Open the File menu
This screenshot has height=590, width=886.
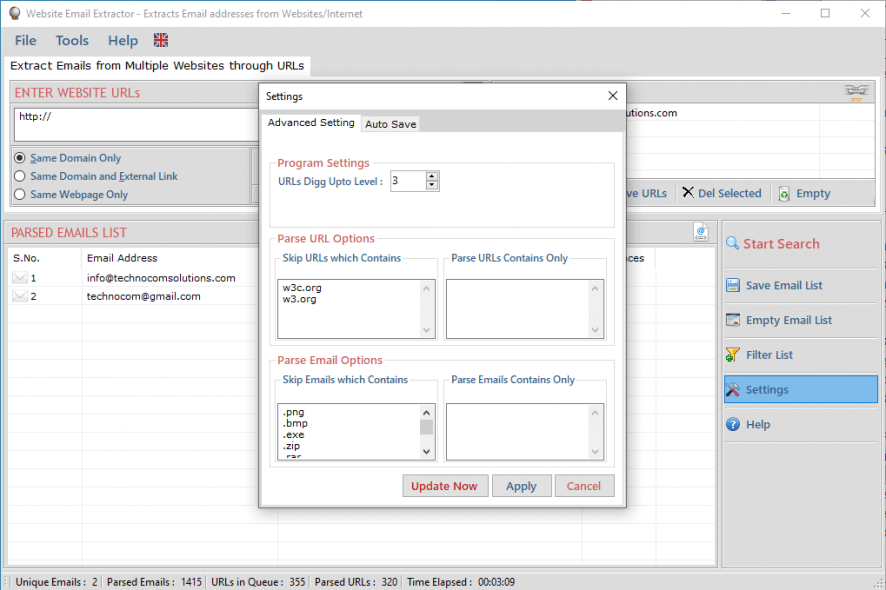(x=25, y=40)
